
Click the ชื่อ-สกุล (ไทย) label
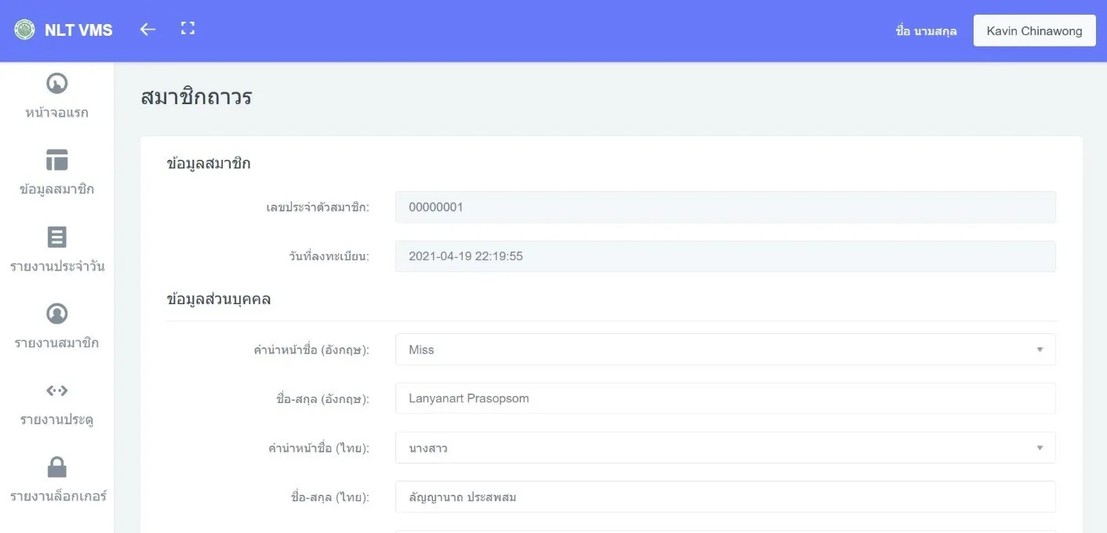(331, 497)
